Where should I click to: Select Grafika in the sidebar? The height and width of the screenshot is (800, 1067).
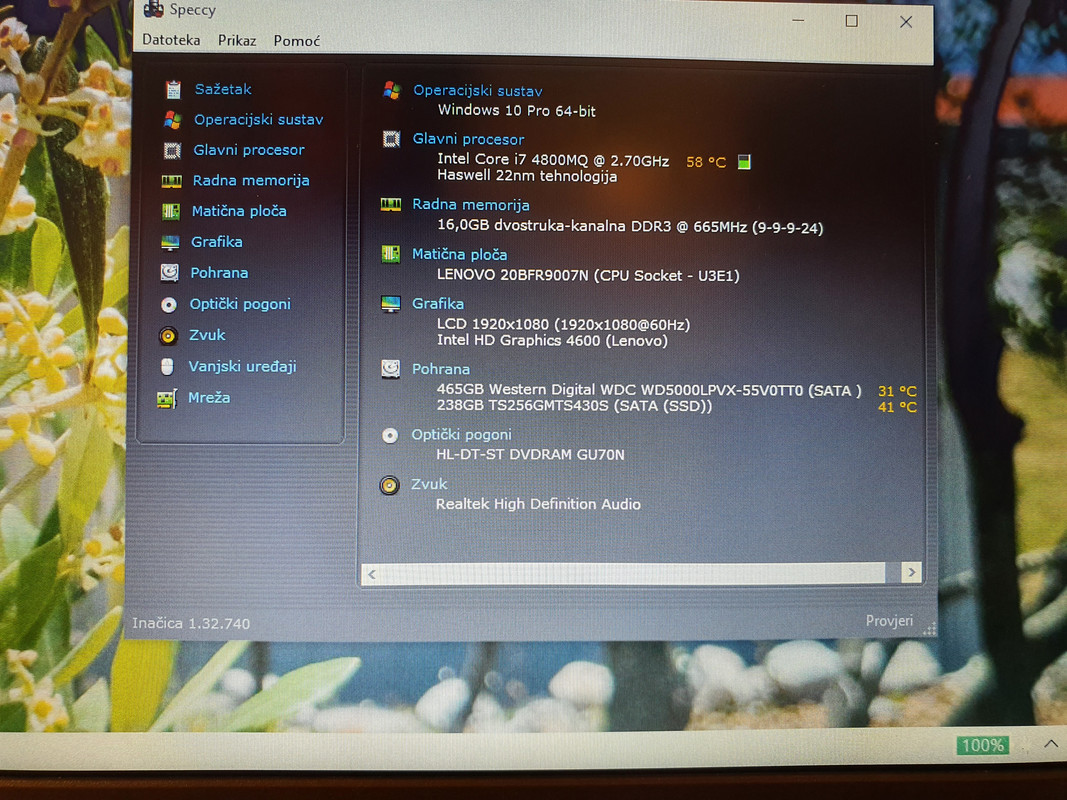(217, 241)
